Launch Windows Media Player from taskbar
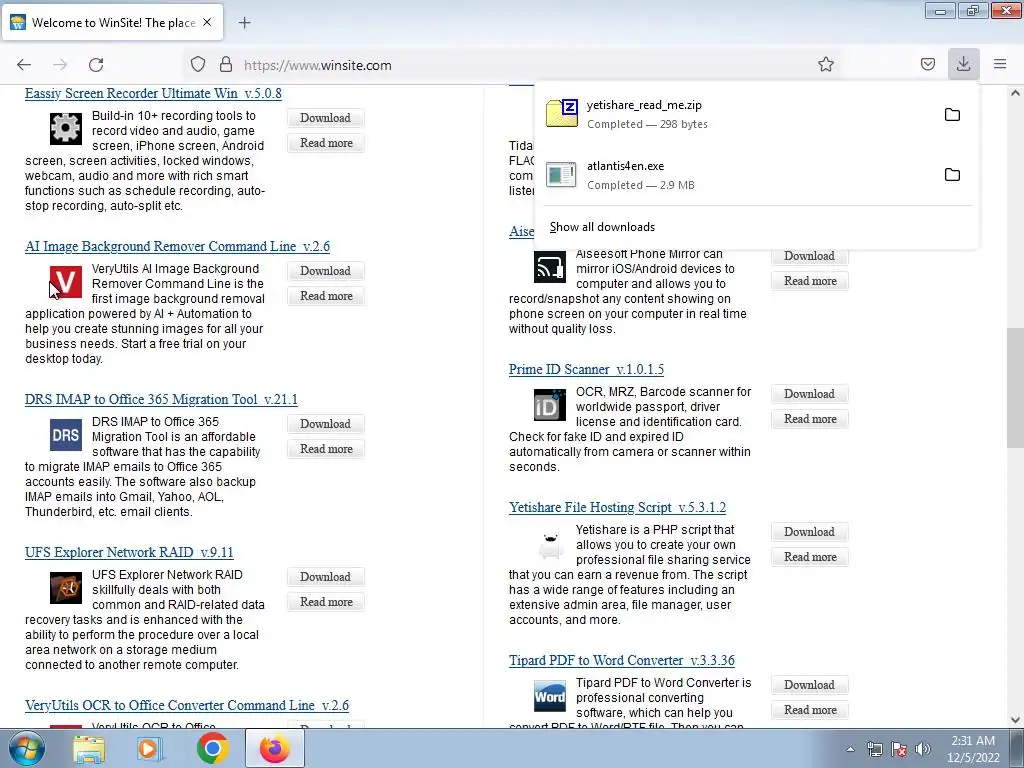Screen dimensions: 1024x768 click(150, 749)
